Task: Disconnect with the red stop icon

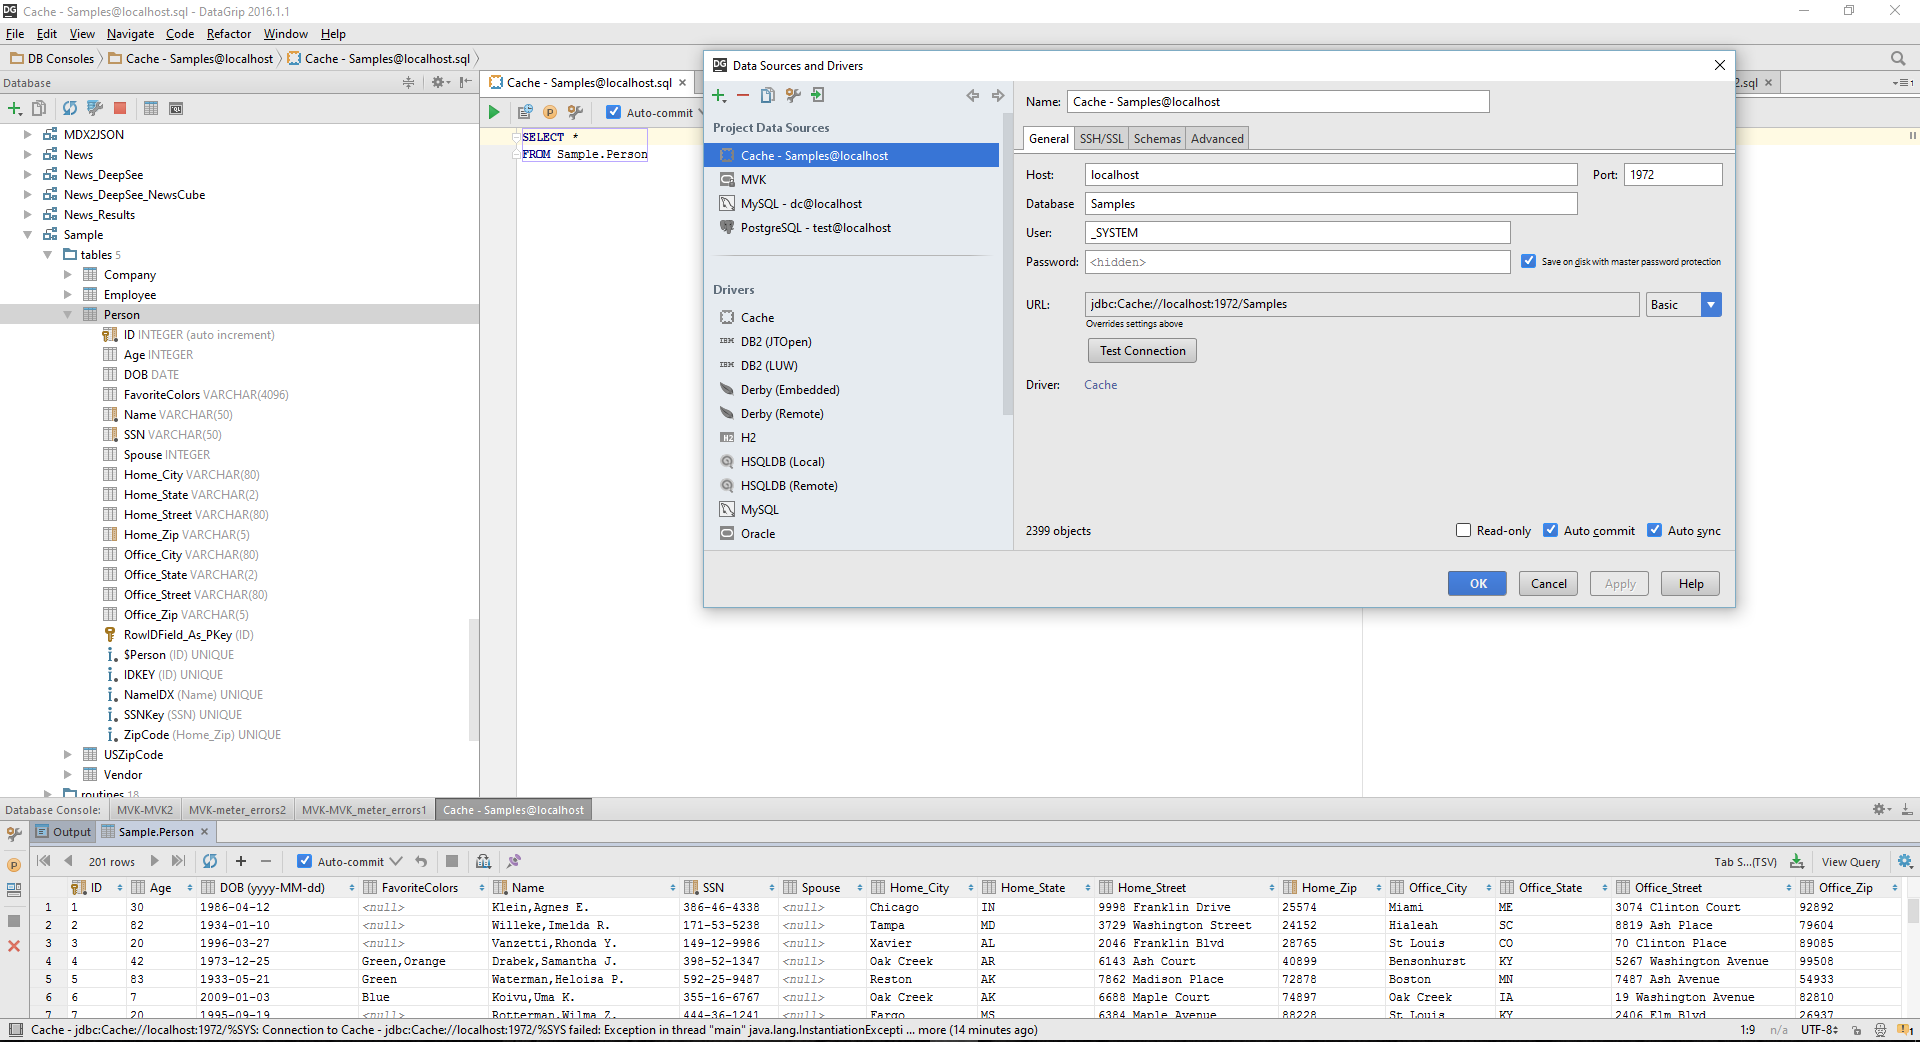Action: click(120, 108)
